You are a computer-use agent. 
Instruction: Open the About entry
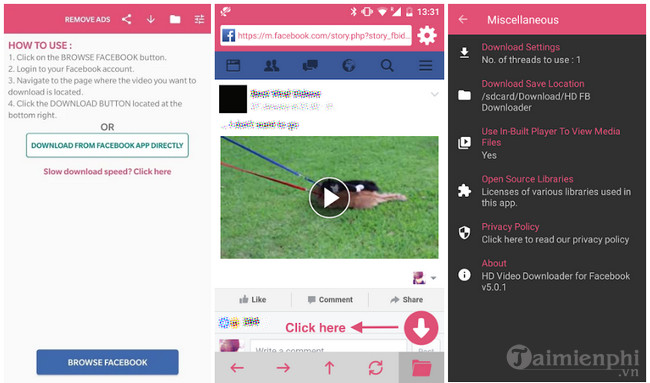point(547,275)
